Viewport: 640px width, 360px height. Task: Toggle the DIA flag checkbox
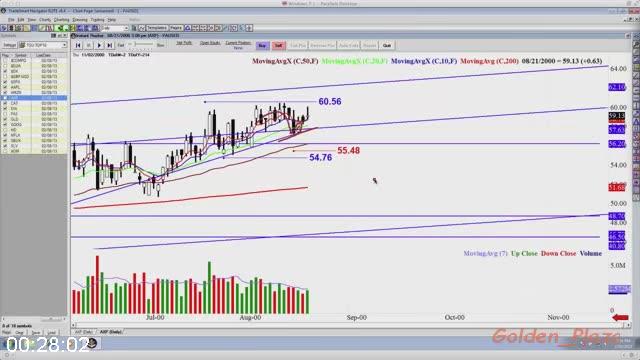click(5, 109)
